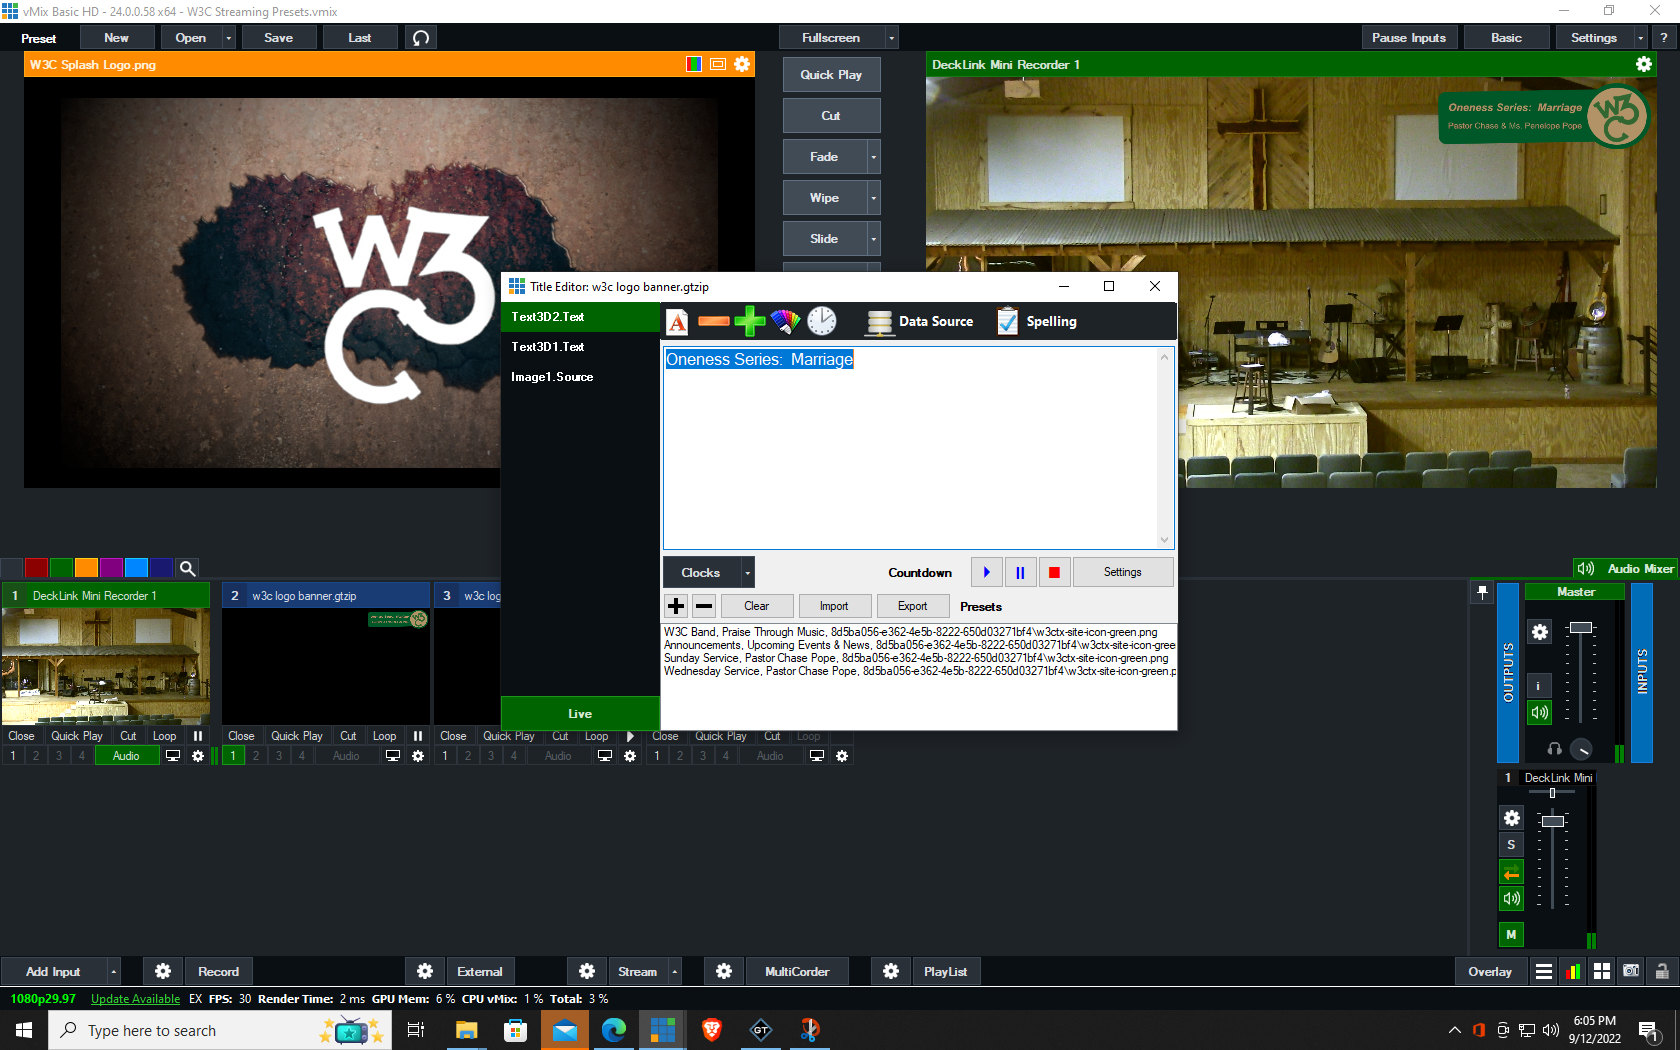This screenshot has height=1050, width=1680.
Task: Run Spelling check in Title Editor
Action: (1037, 322)
